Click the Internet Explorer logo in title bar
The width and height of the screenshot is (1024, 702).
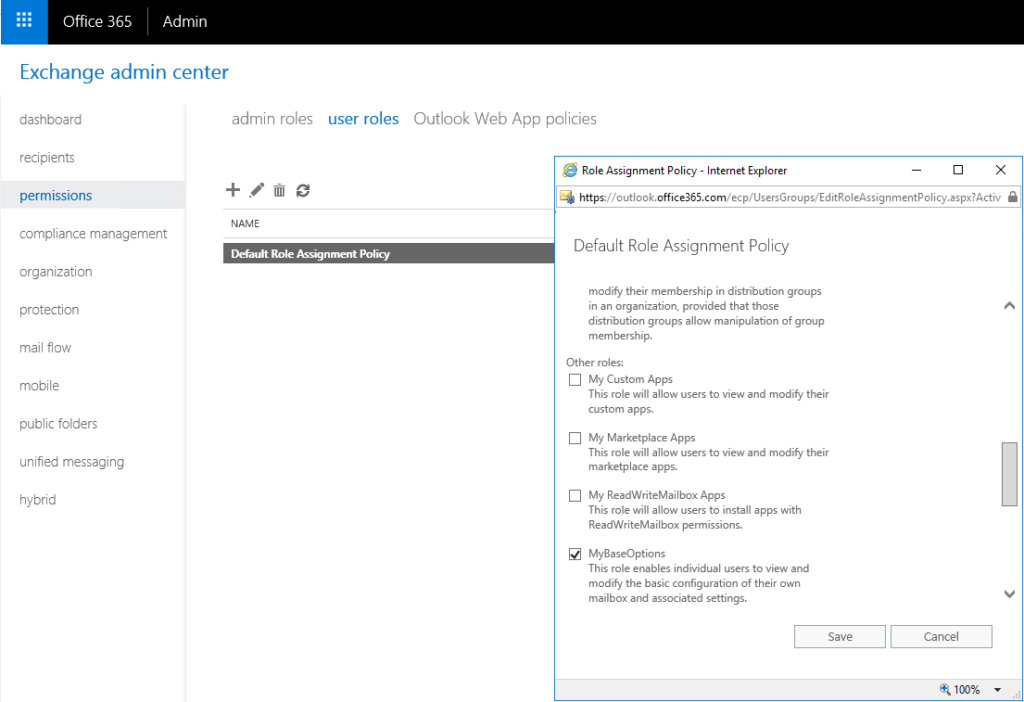click(570, 171)
